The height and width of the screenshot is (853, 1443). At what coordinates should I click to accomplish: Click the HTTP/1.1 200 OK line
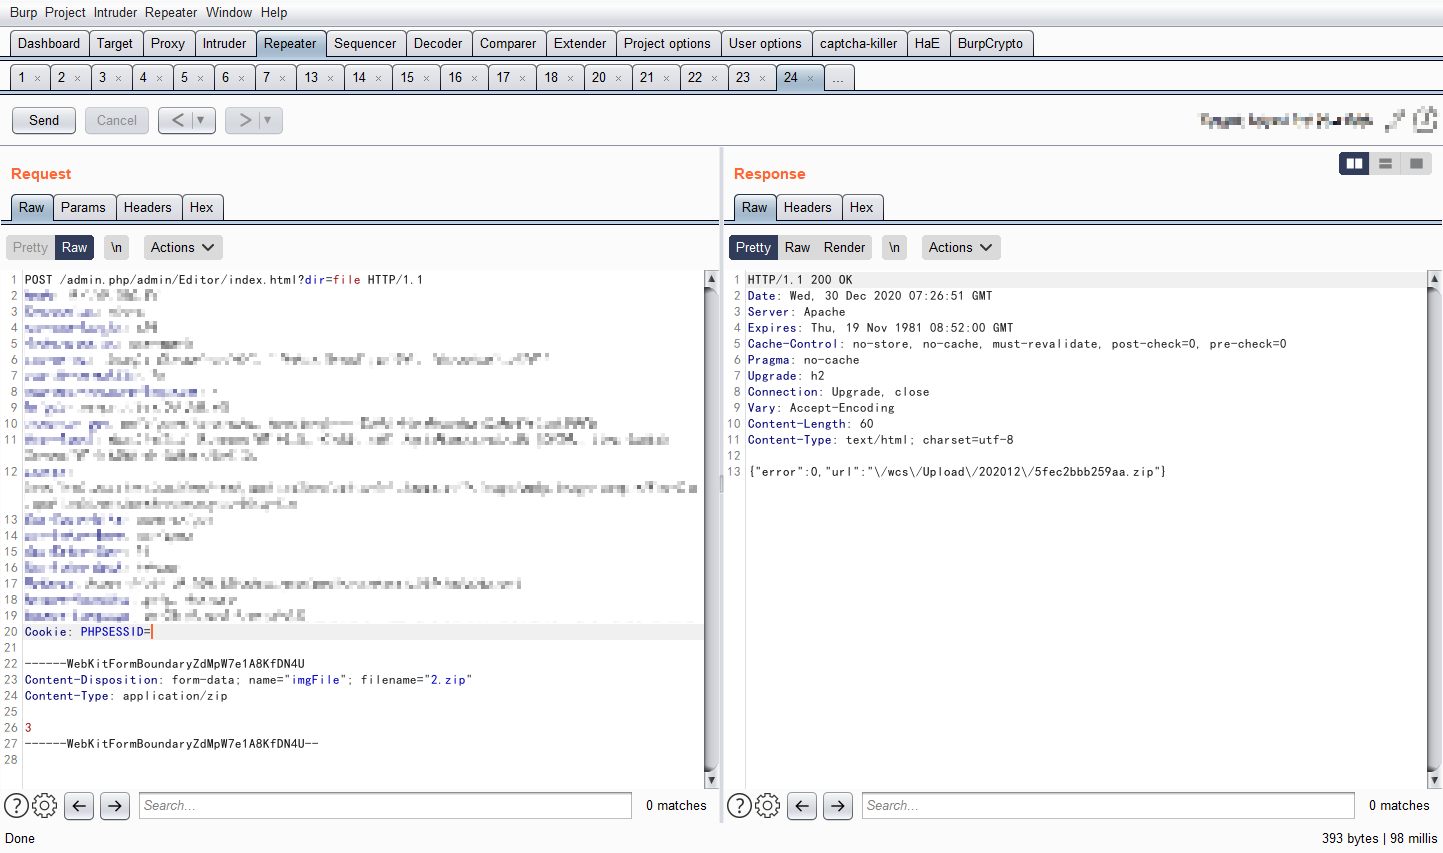[x=800, y=280]
